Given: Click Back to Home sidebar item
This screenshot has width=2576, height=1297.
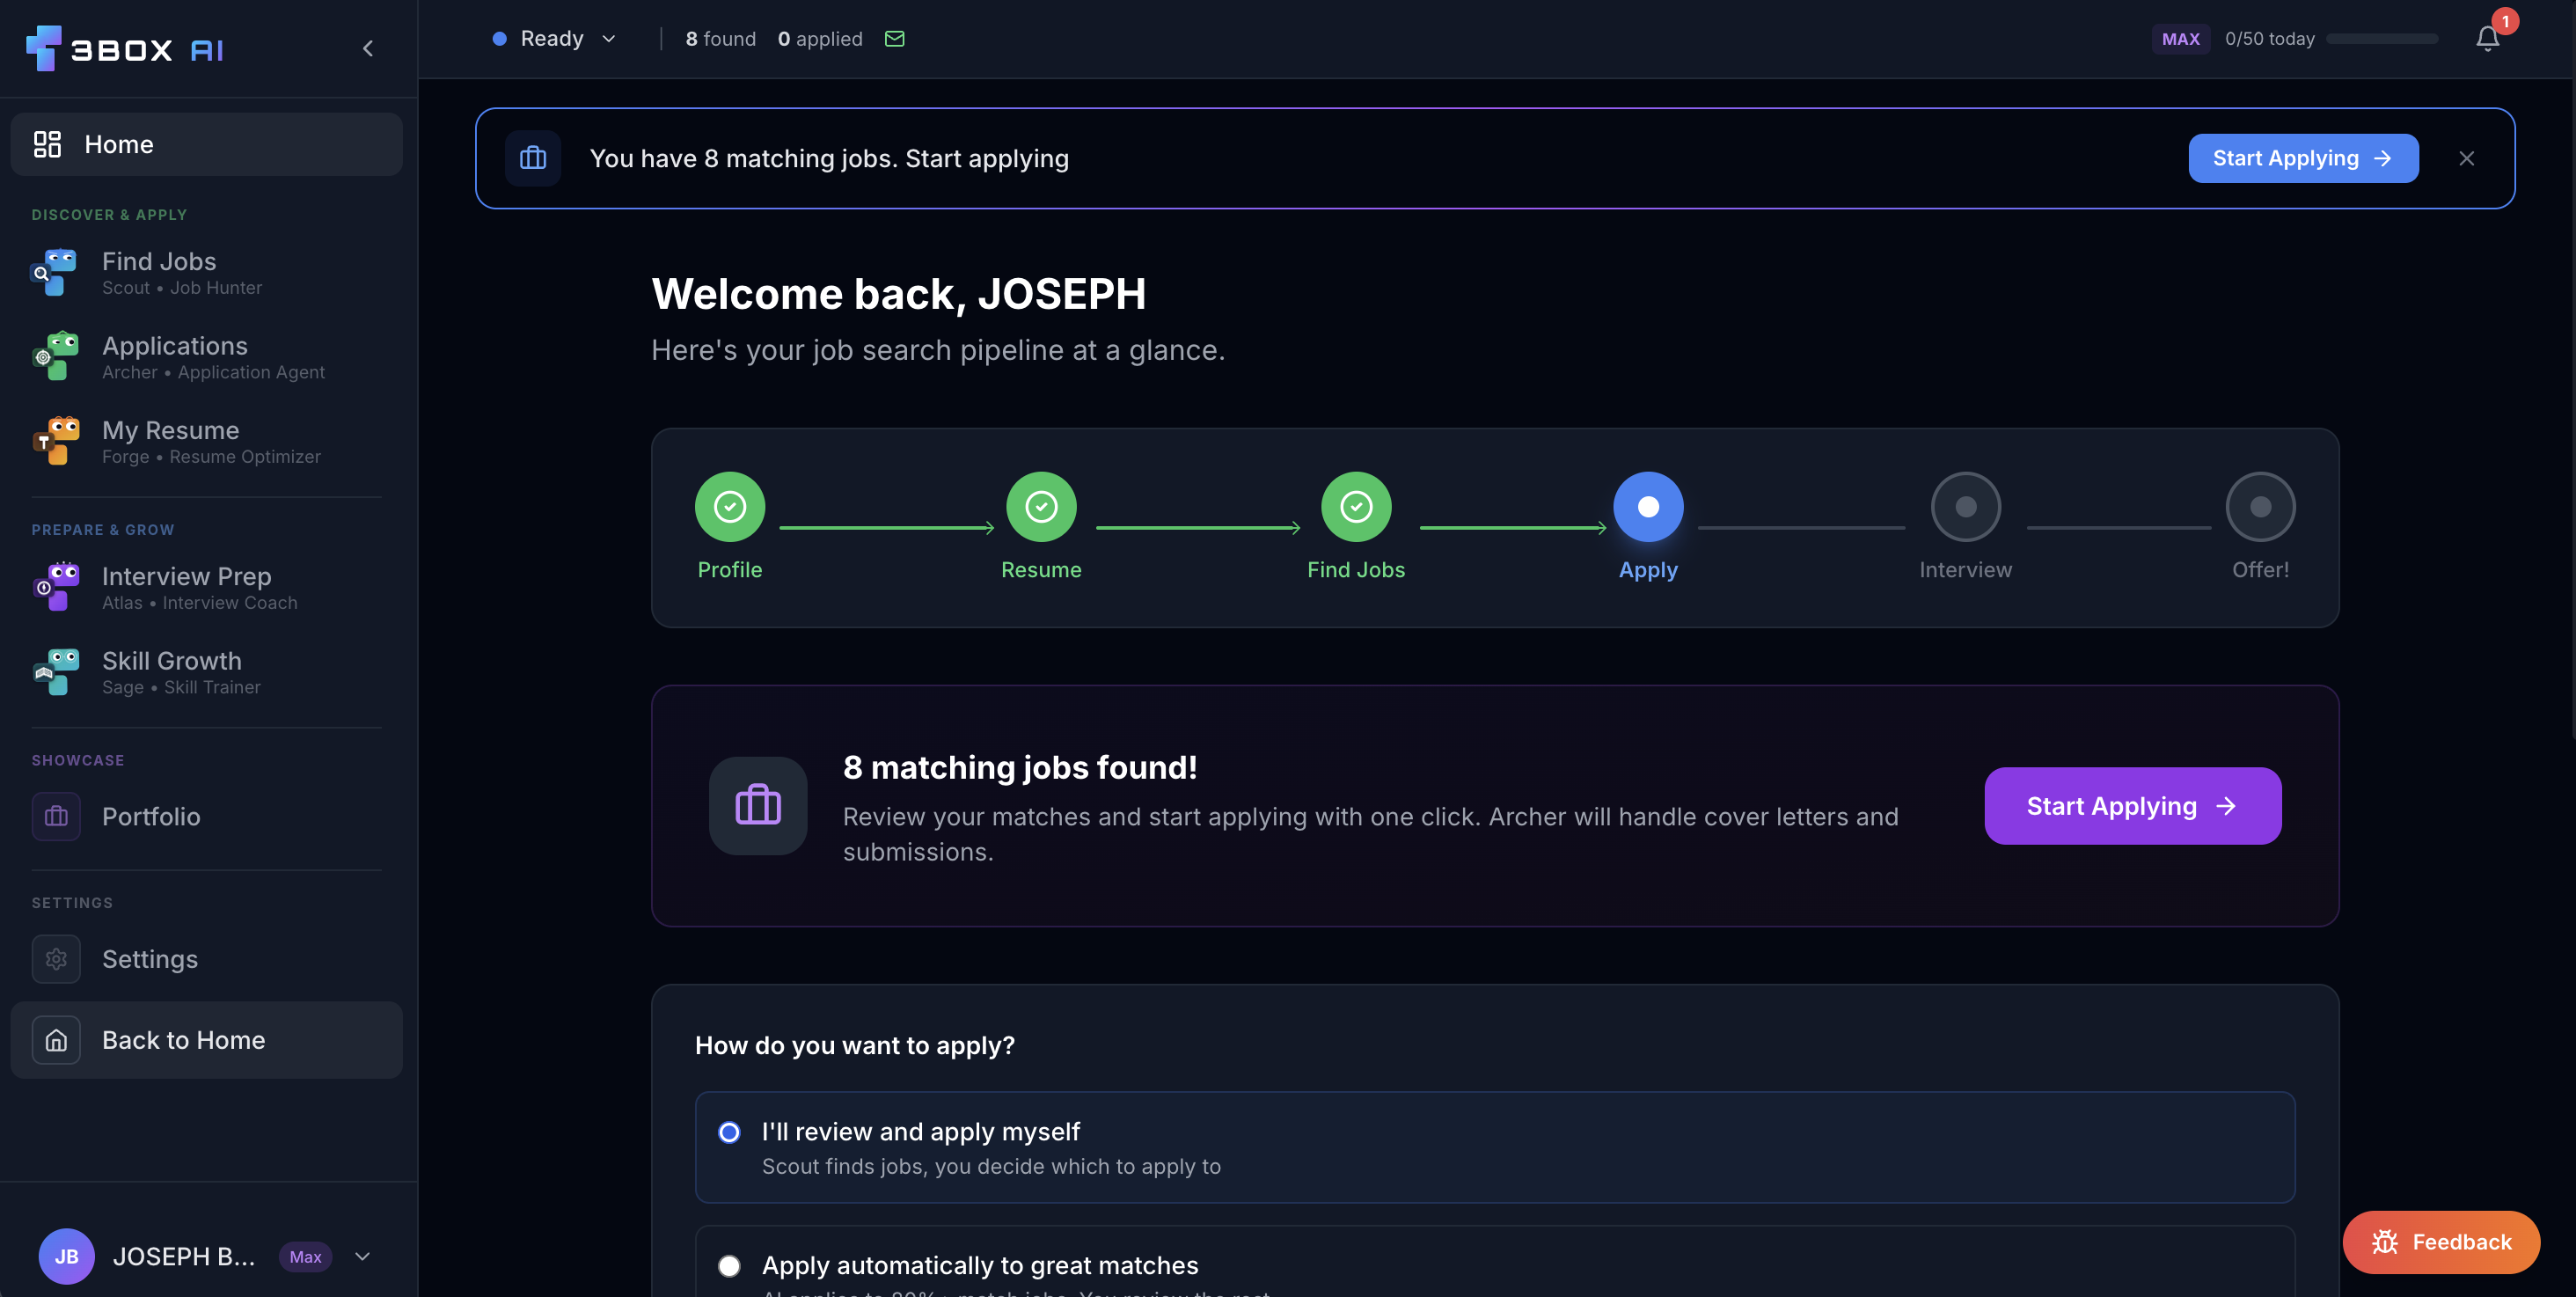Looking at the screenshot, I should coord(206,1040).
